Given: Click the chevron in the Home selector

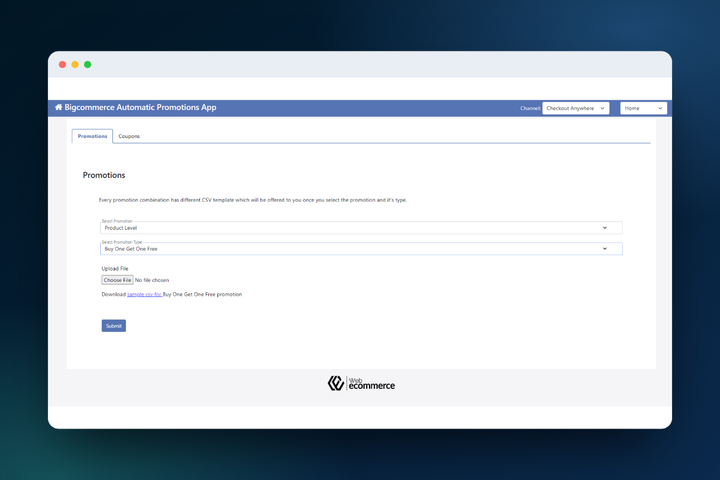Looking at the screenshot, I should tap(660, 108).
